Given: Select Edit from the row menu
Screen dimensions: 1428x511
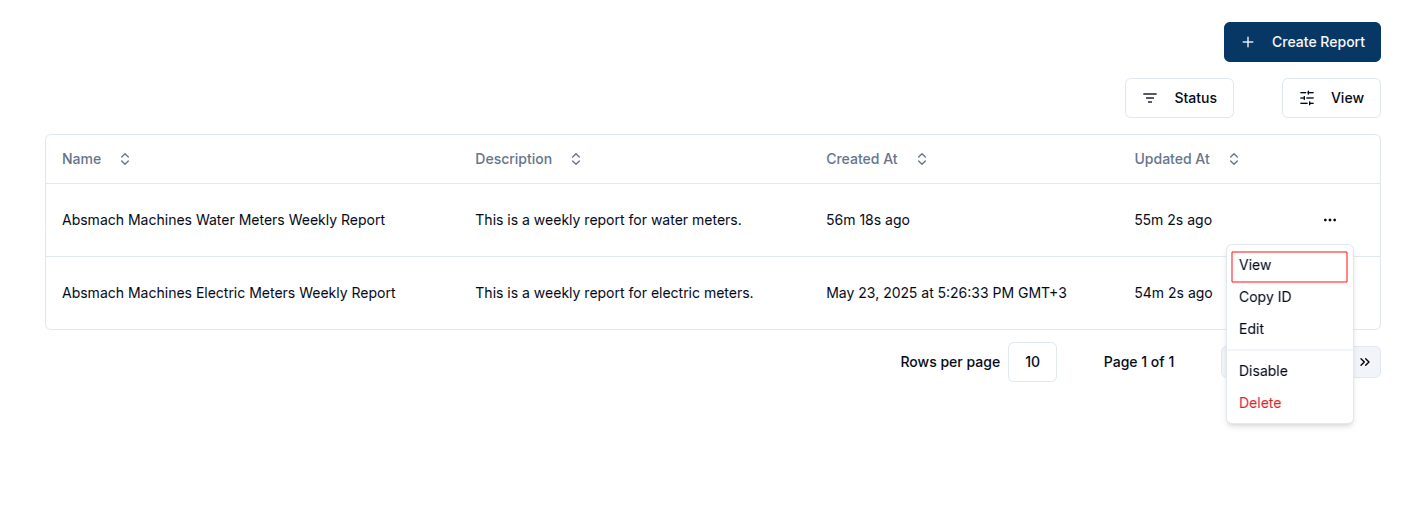Looking at the screenshot, I should tap(1251, 329).
